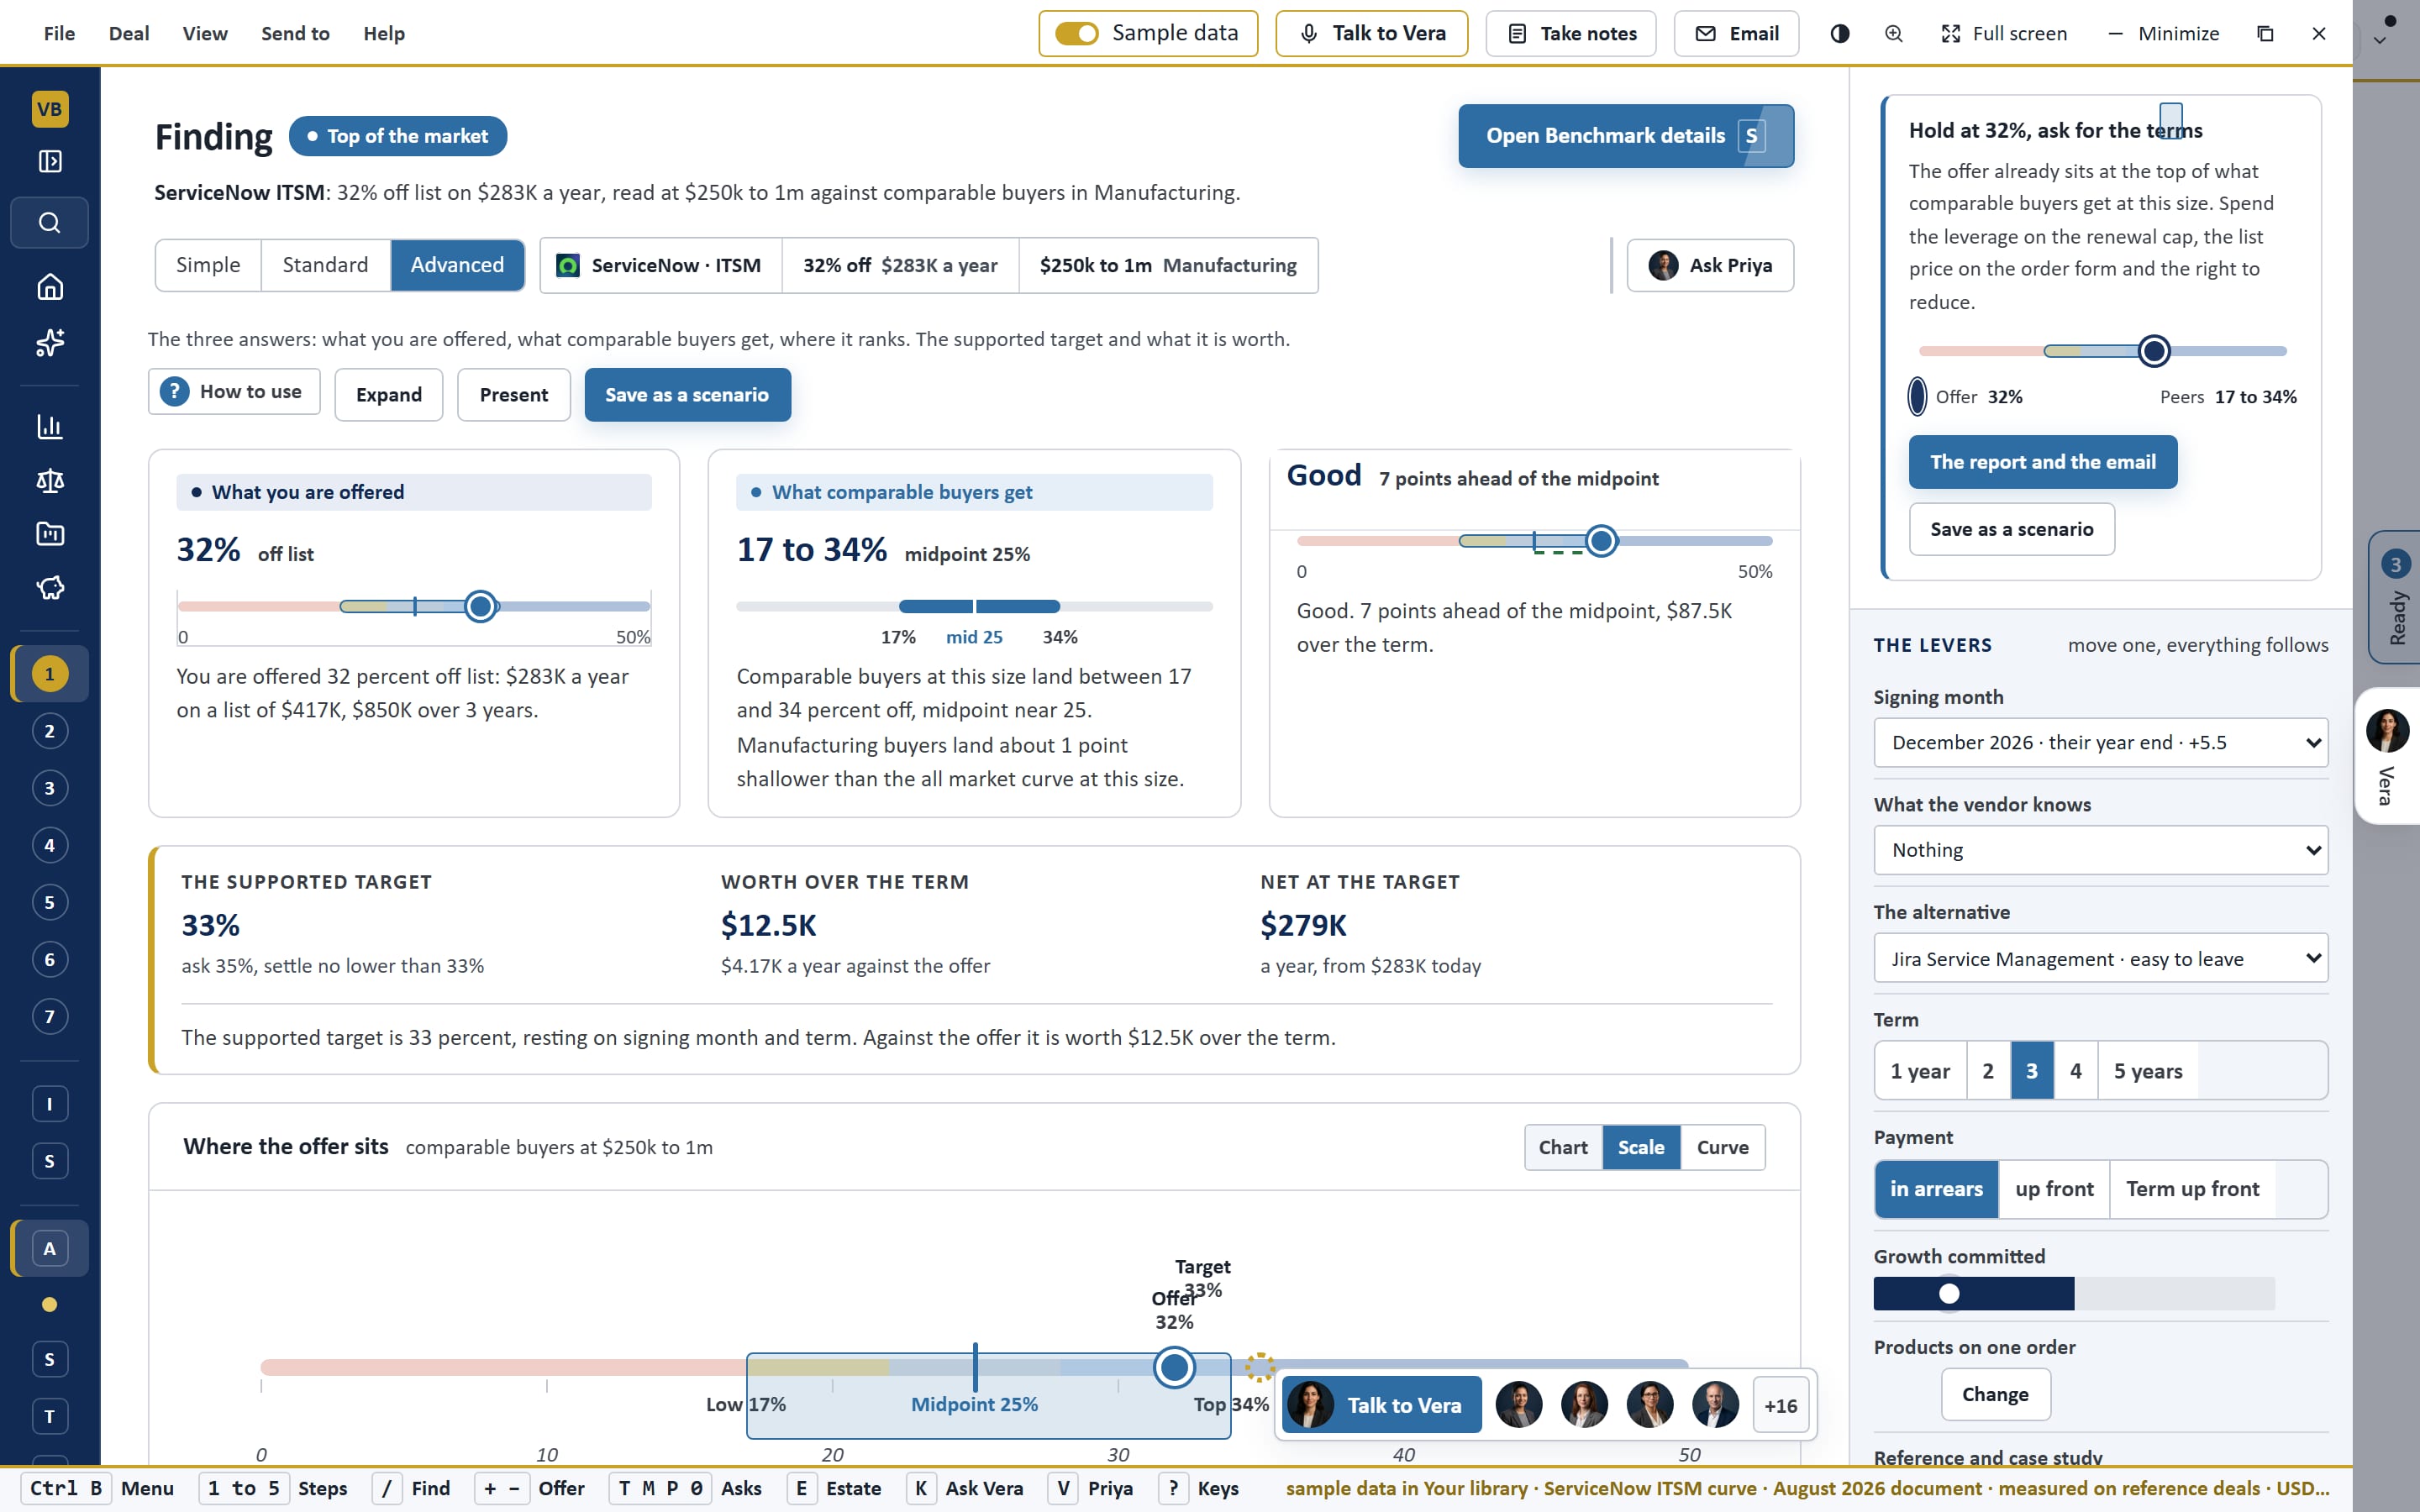
Task: Open the Vera side tab
Action: point(2387,756)
